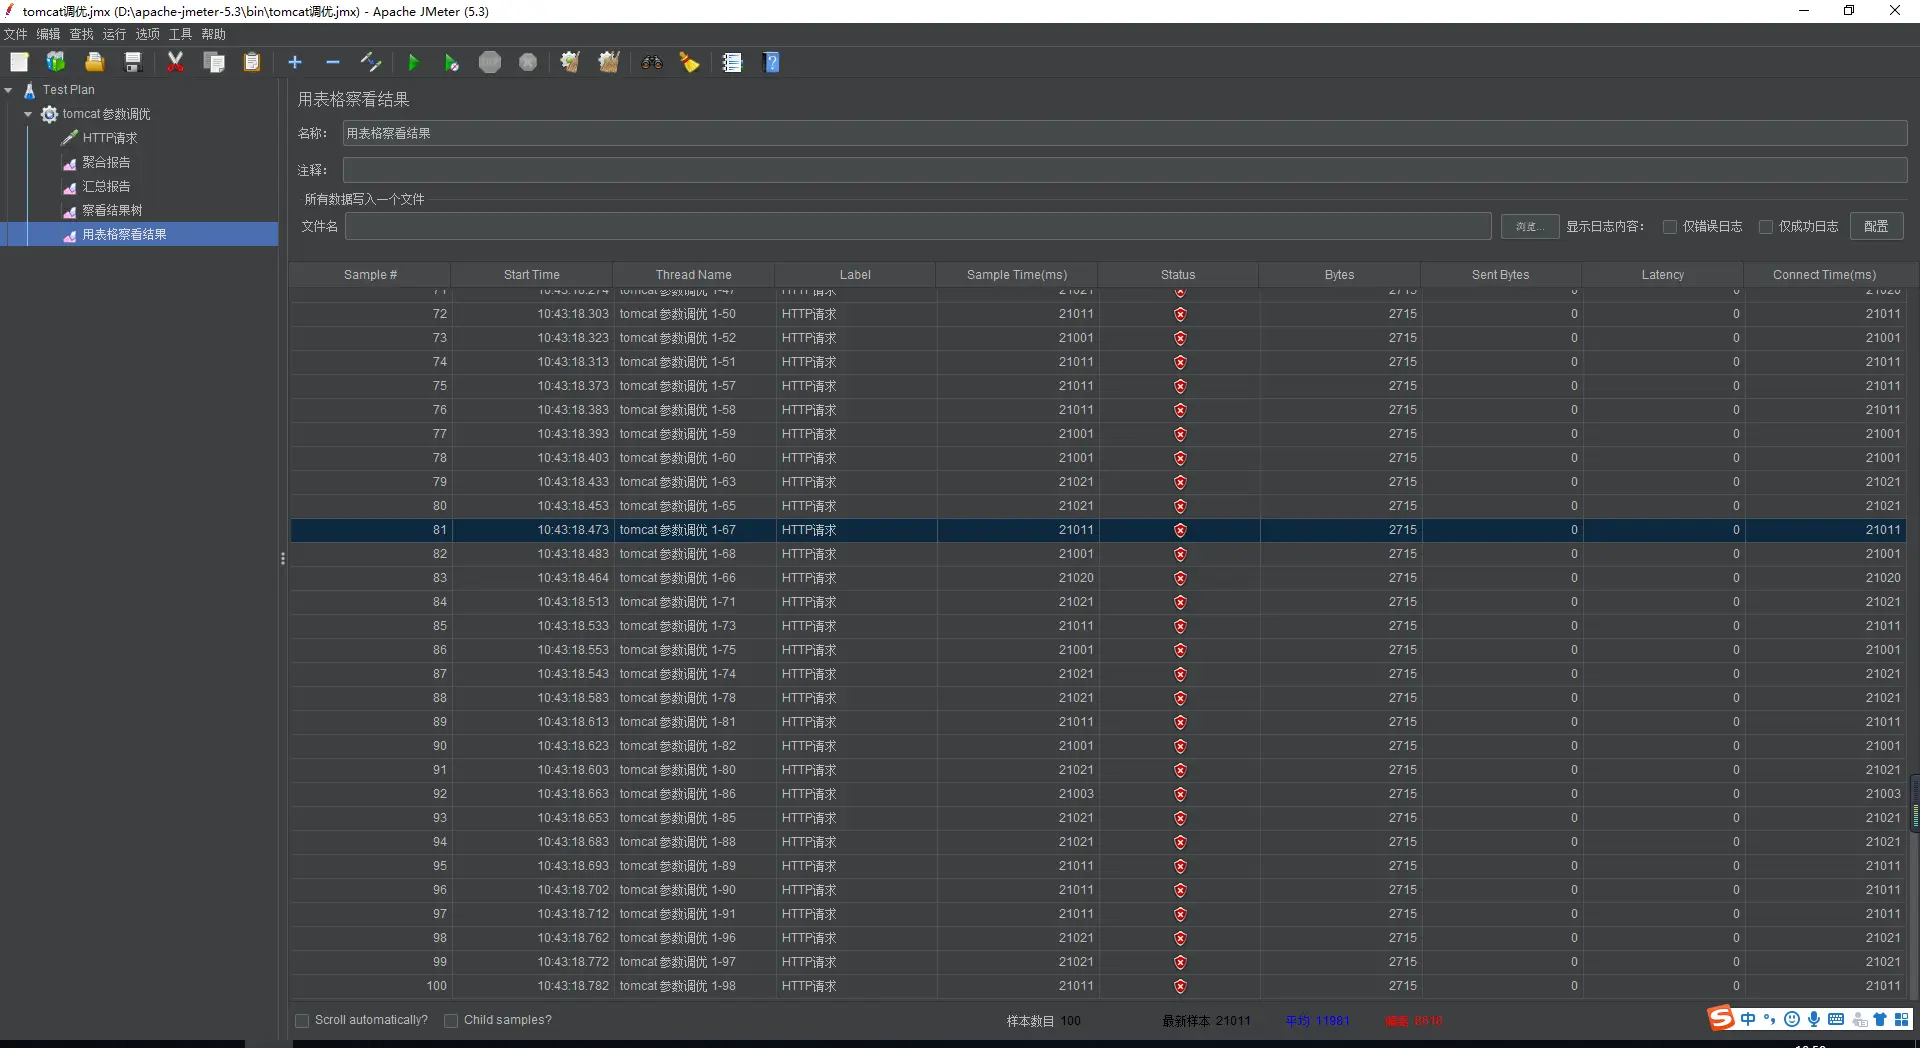Clear all results with double-broom icon
This screenshot has width=1920, height=1048.
(x=609, y=62)
